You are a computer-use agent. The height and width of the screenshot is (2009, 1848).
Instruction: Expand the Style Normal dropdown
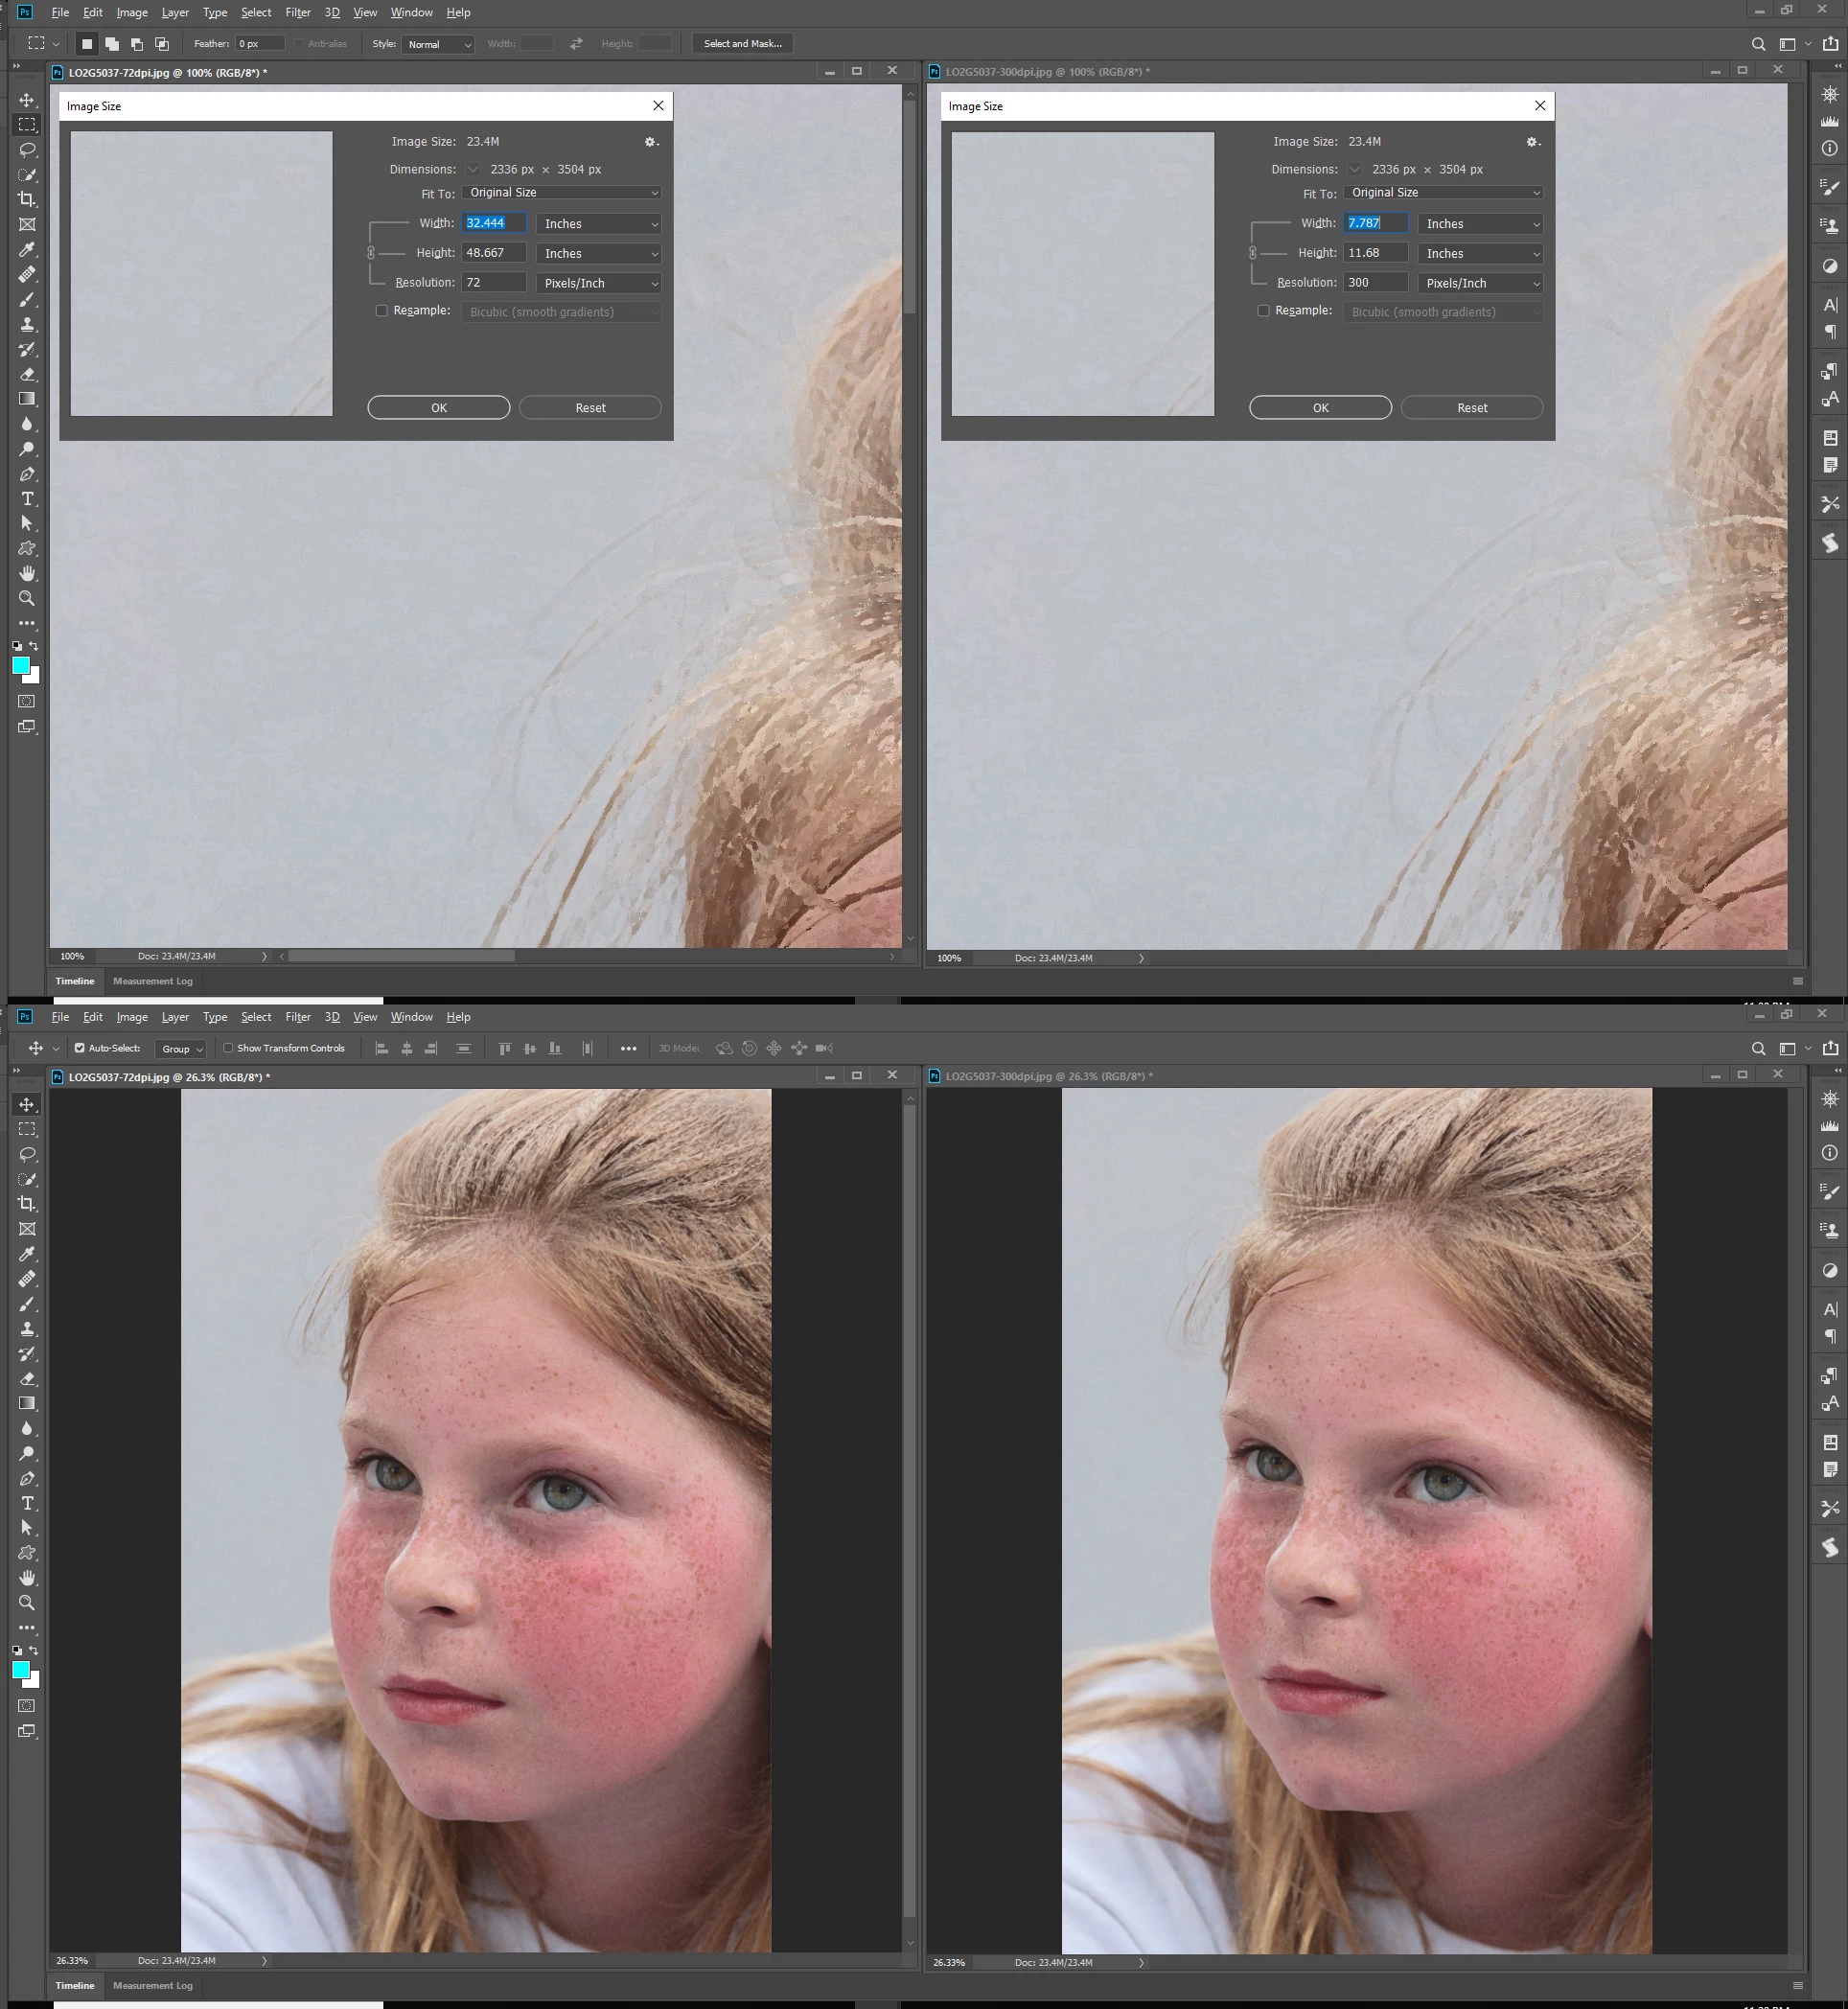437,44
